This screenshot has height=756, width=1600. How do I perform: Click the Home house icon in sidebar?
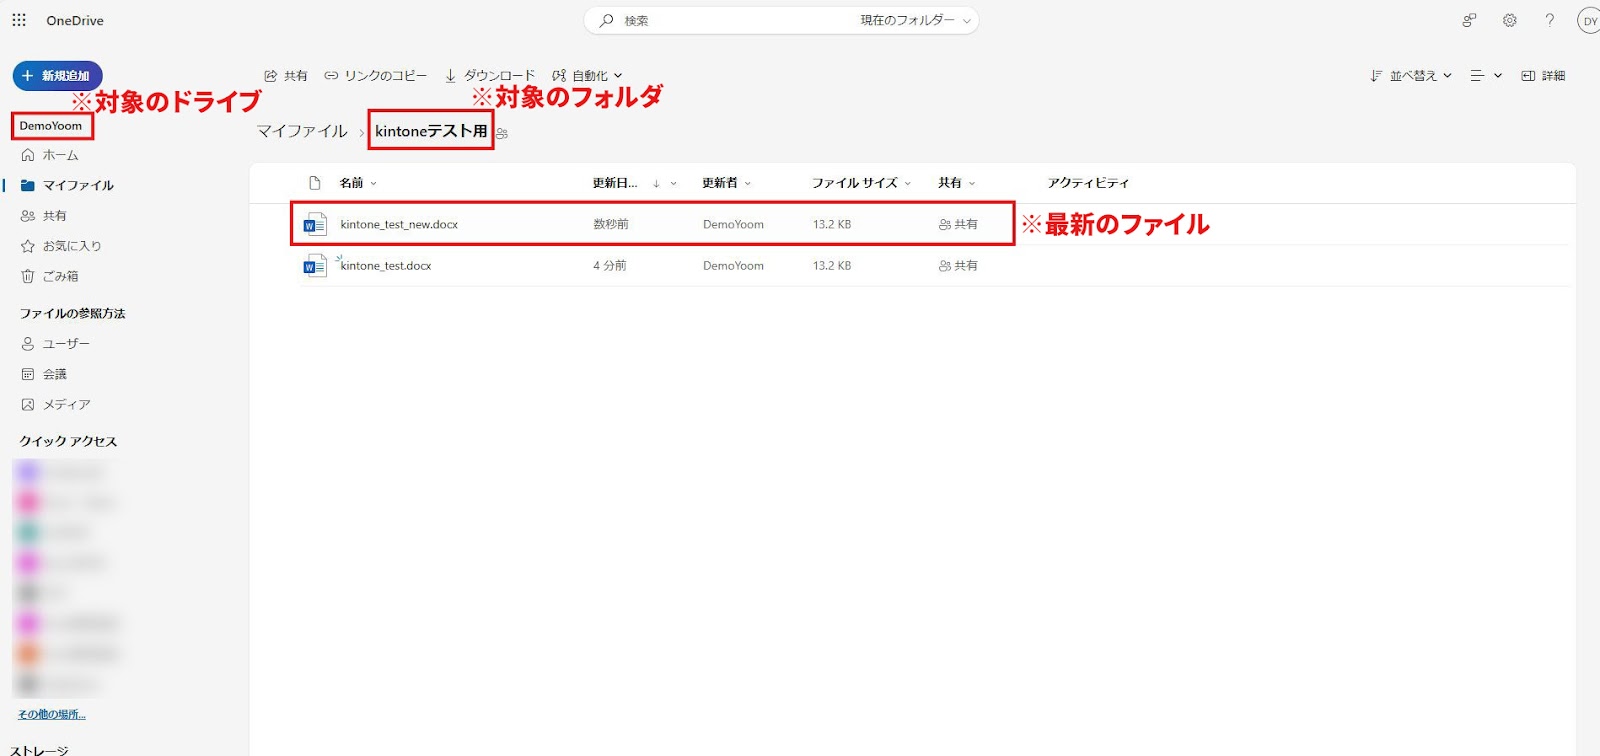(28, 155)
